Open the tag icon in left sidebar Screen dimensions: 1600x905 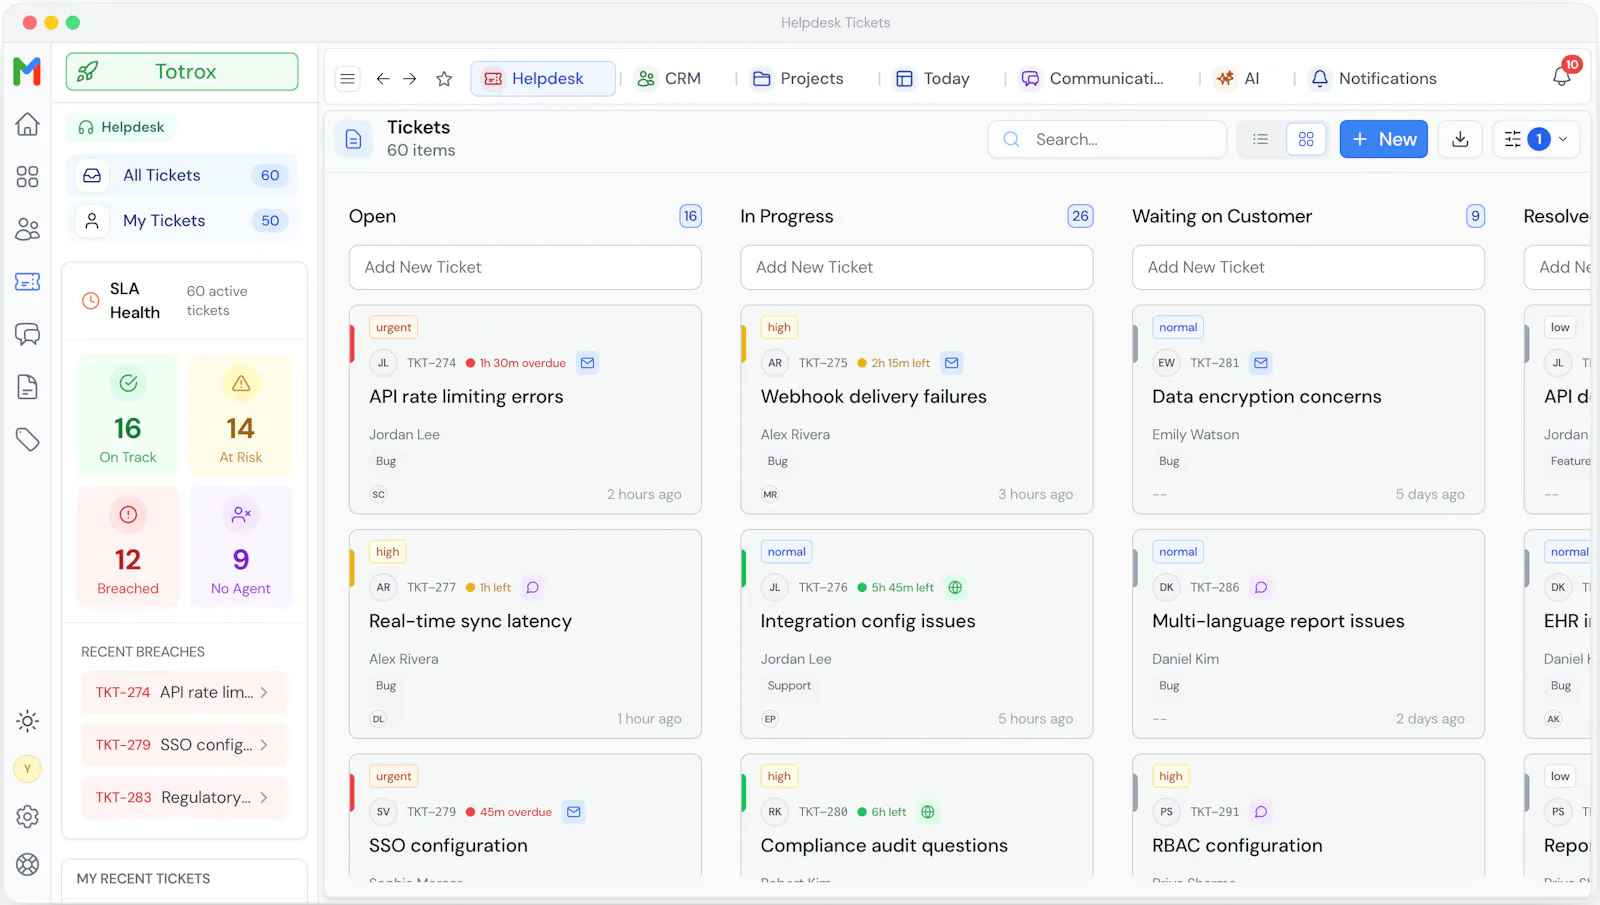(28, 439)
